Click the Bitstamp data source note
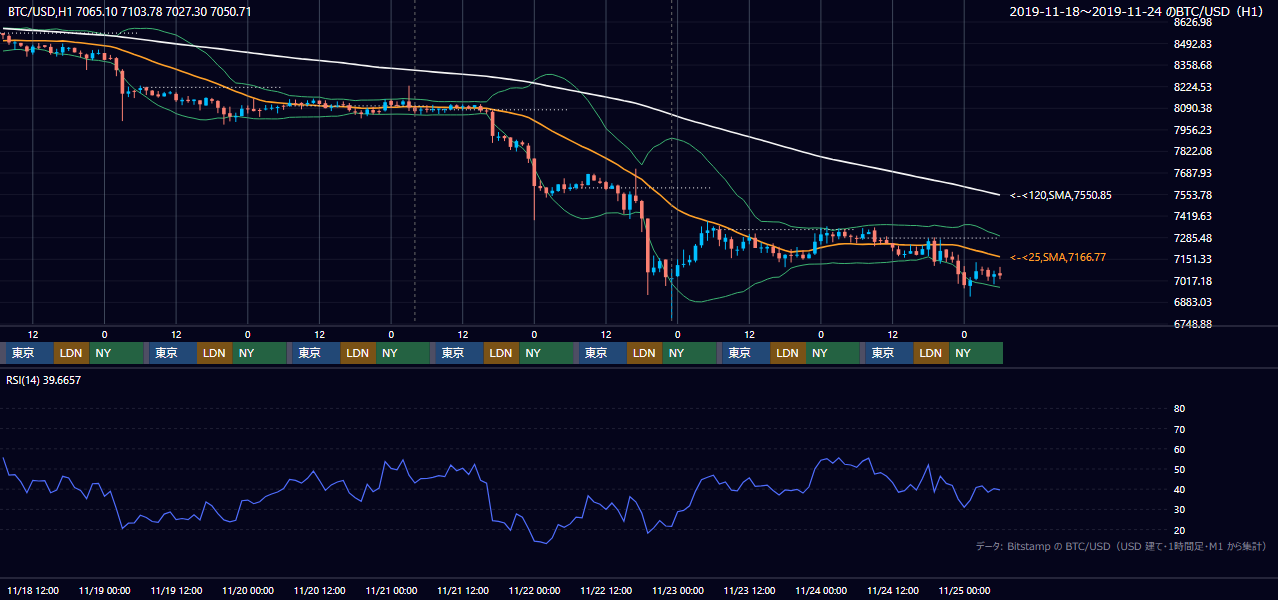1278x600 pixels. click(x=1121, y=546)
